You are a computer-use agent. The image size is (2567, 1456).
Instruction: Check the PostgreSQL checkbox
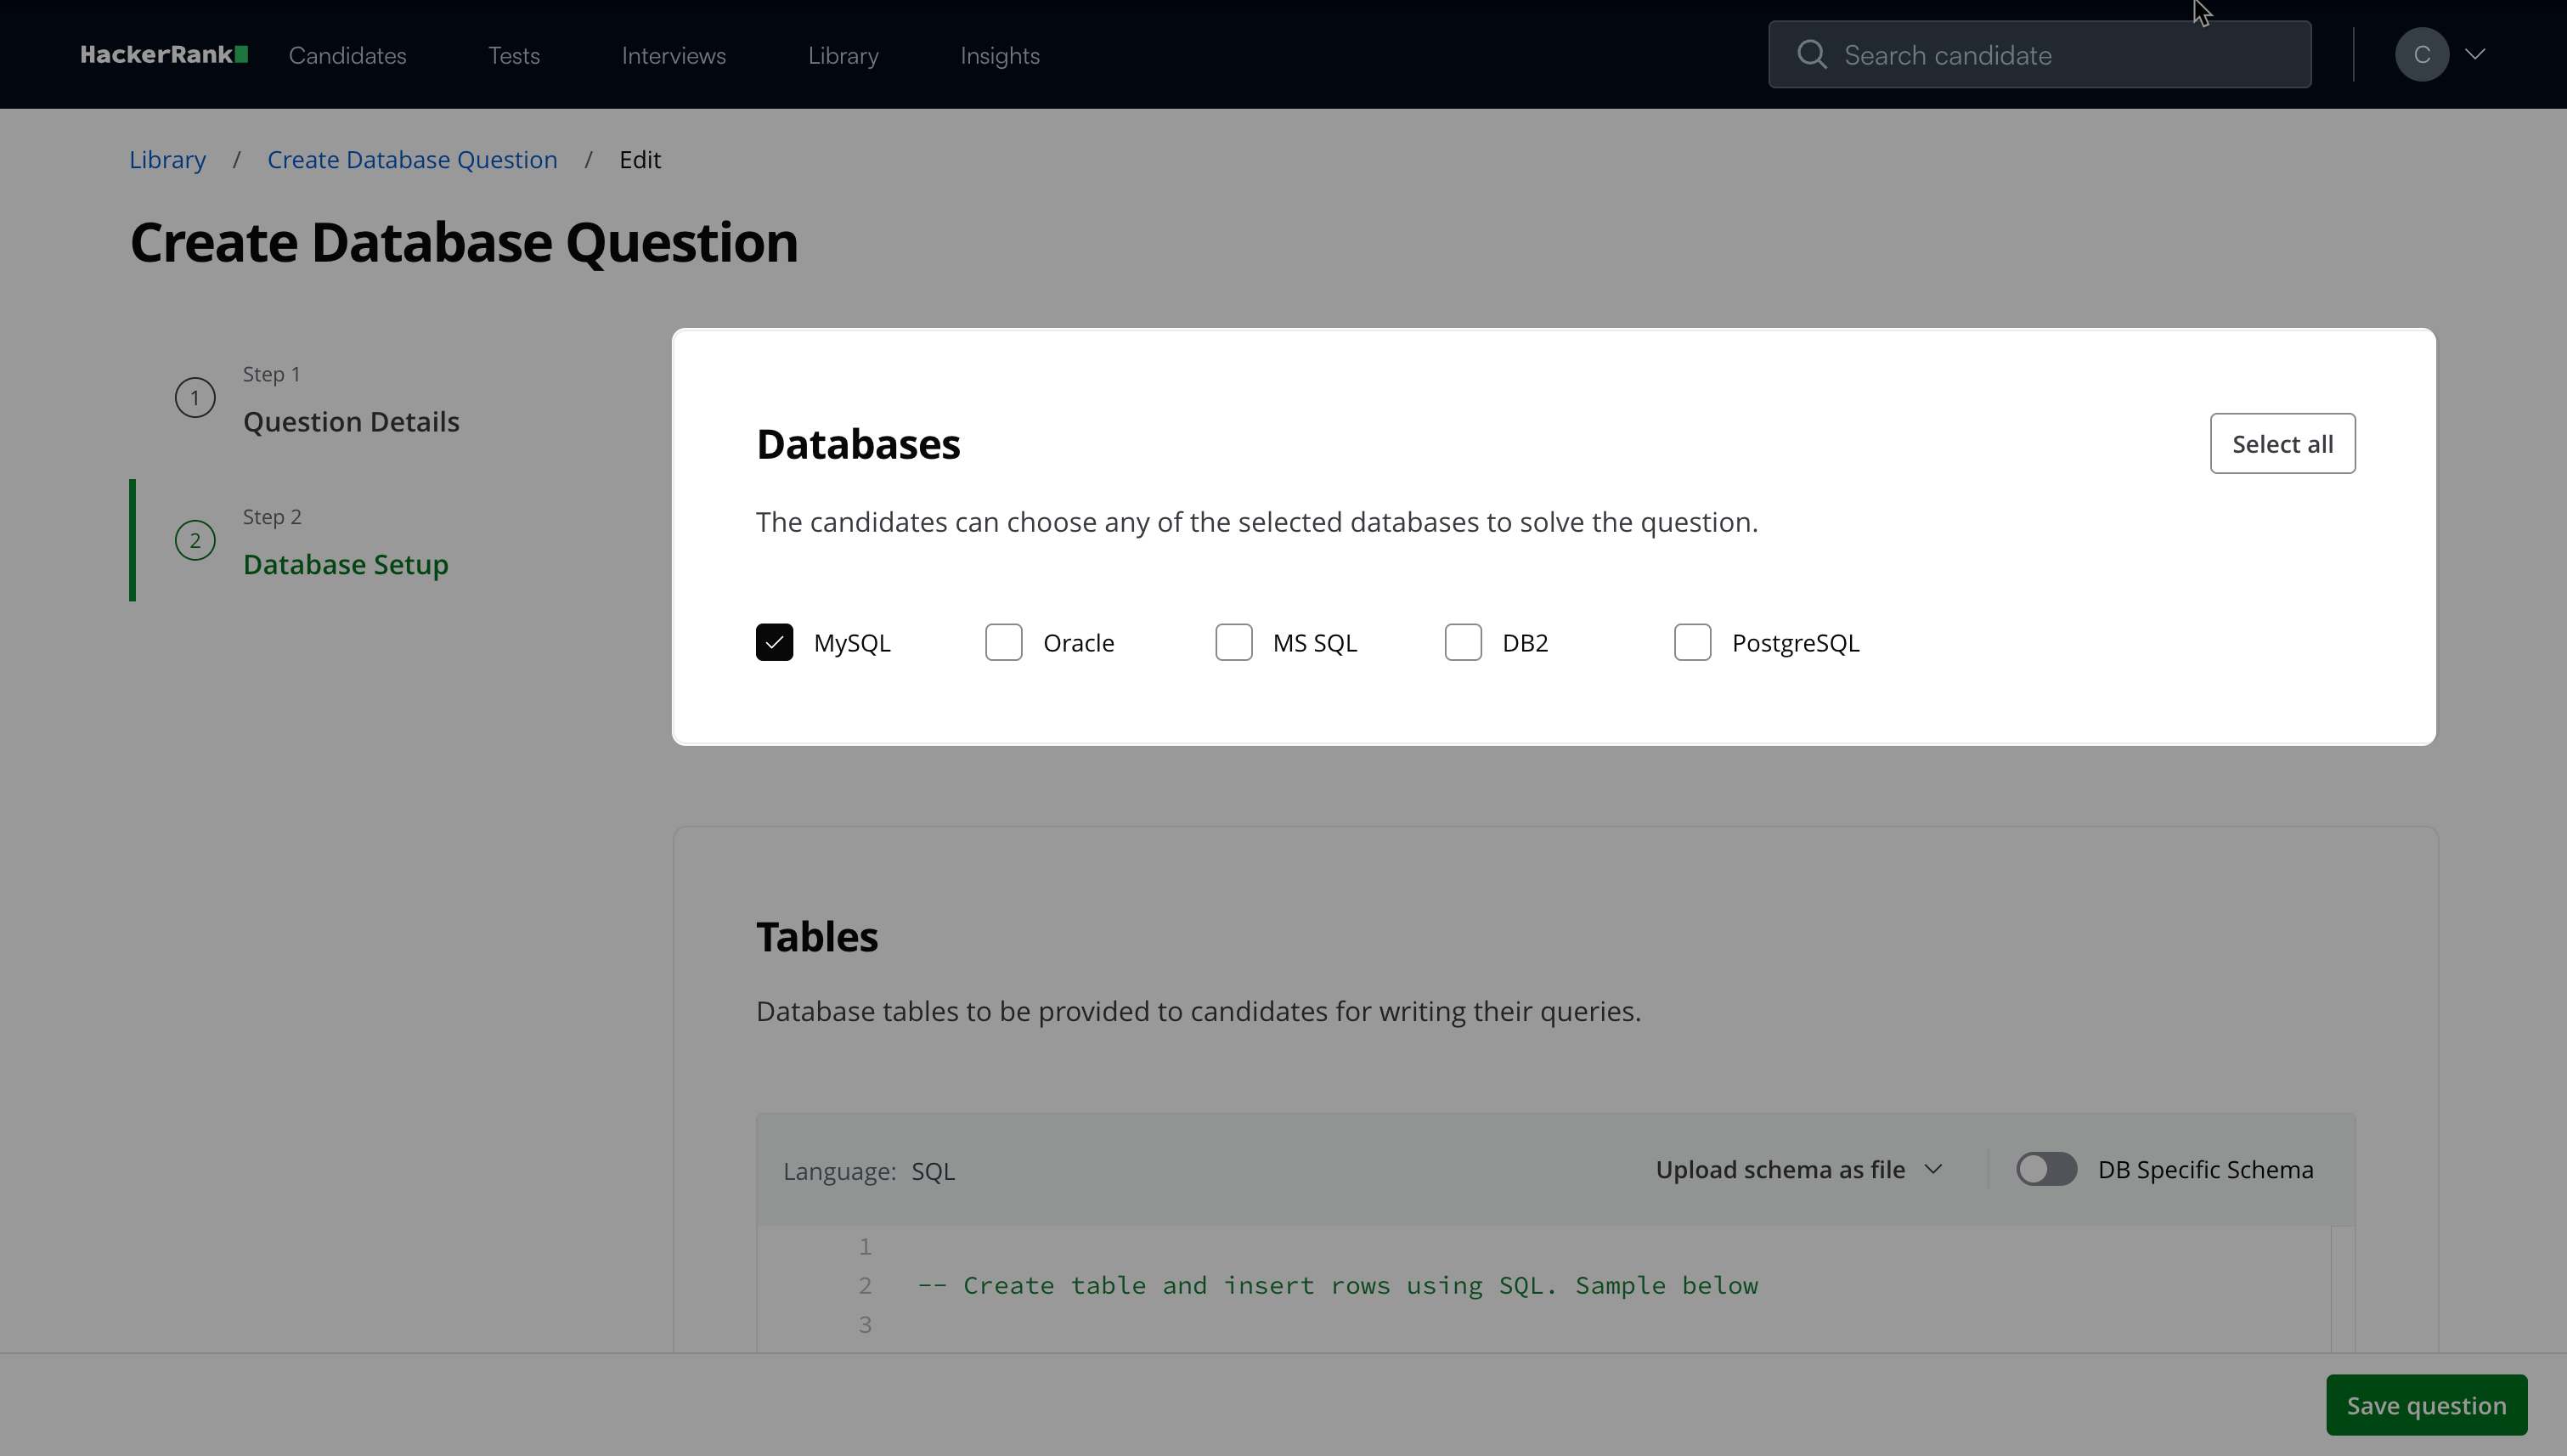click(1692, 642)
